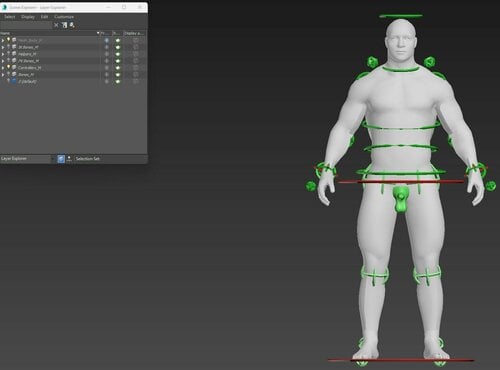Screen dimensions: 500x370
Task: Click the layer icon of FK Bones_H
Action: (14, 61)
